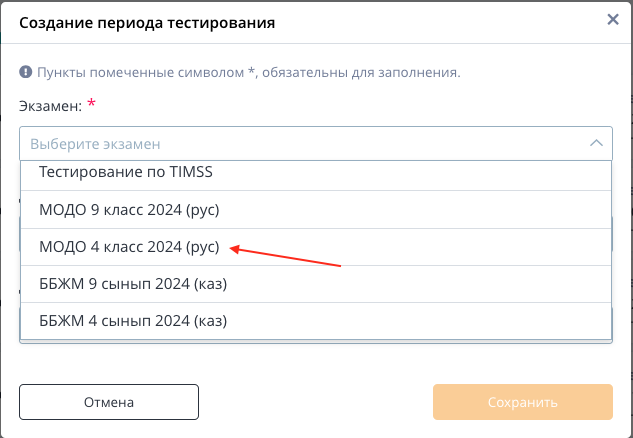Click the exclamation info icon
This screenshot has height=438, width=633.
[x=25, y=72]
